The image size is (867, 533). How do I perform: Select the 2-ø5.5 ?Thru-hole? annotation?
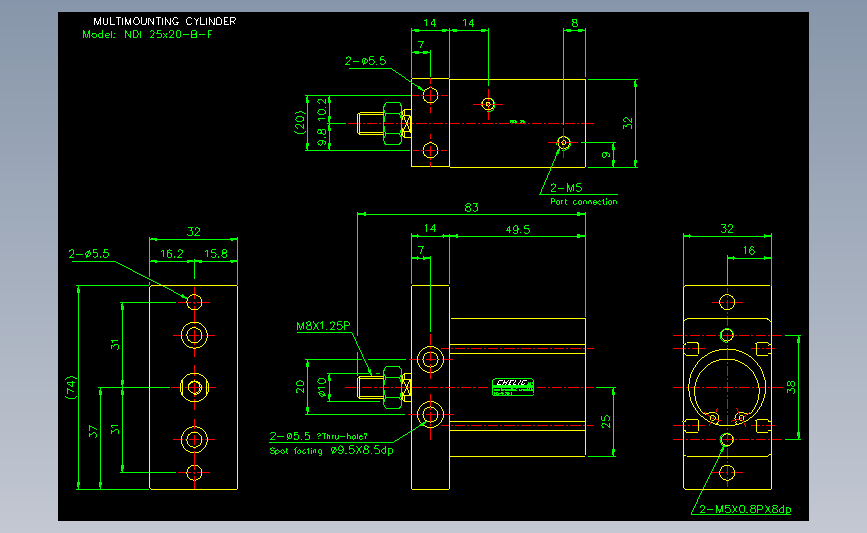pos(318,436)
